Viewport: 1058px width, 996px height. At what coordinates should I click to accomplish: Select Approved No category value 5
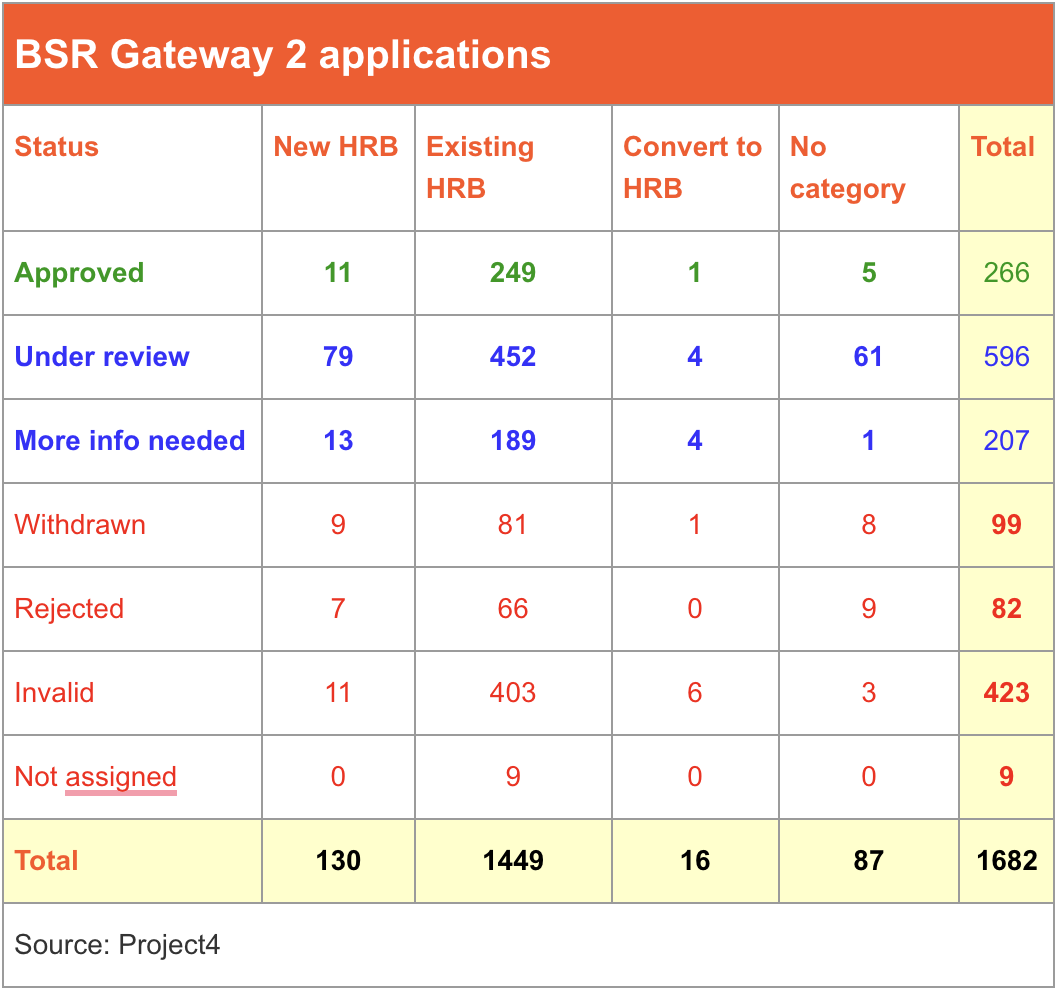coord(868,273)
